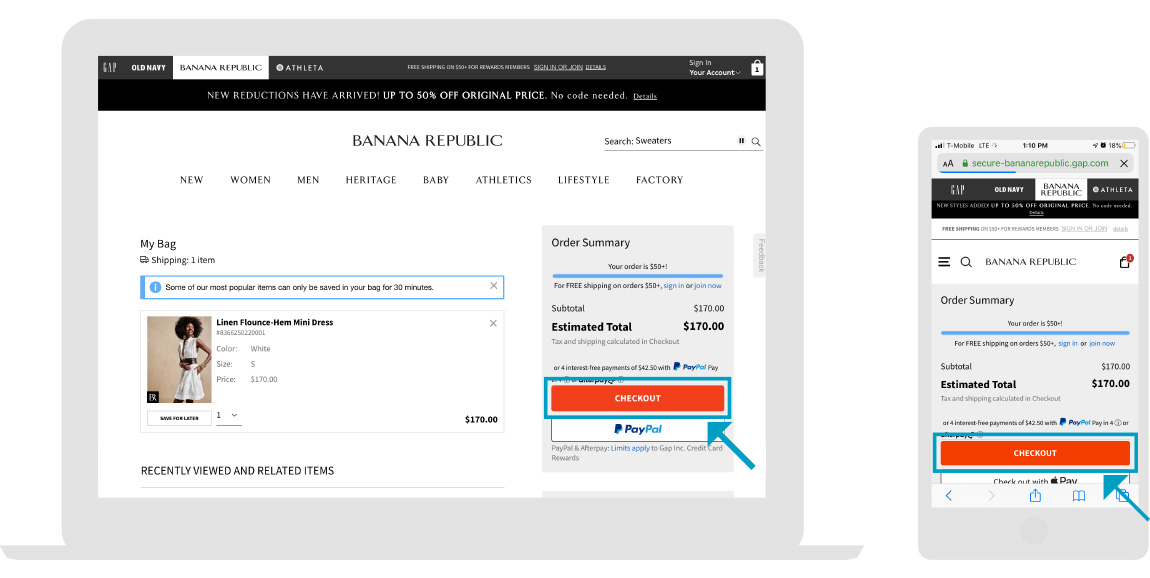Screen dimensions: 1150x578
Task: Open the LIFESTYLE menu
Action: [584, 180]
